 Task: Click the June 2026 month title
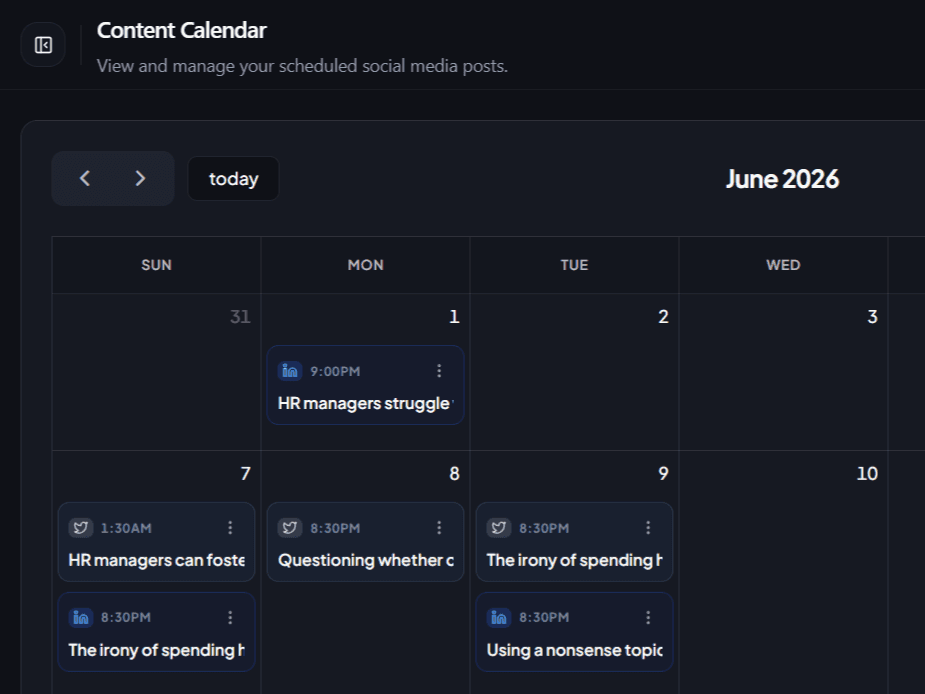(782, 179)
